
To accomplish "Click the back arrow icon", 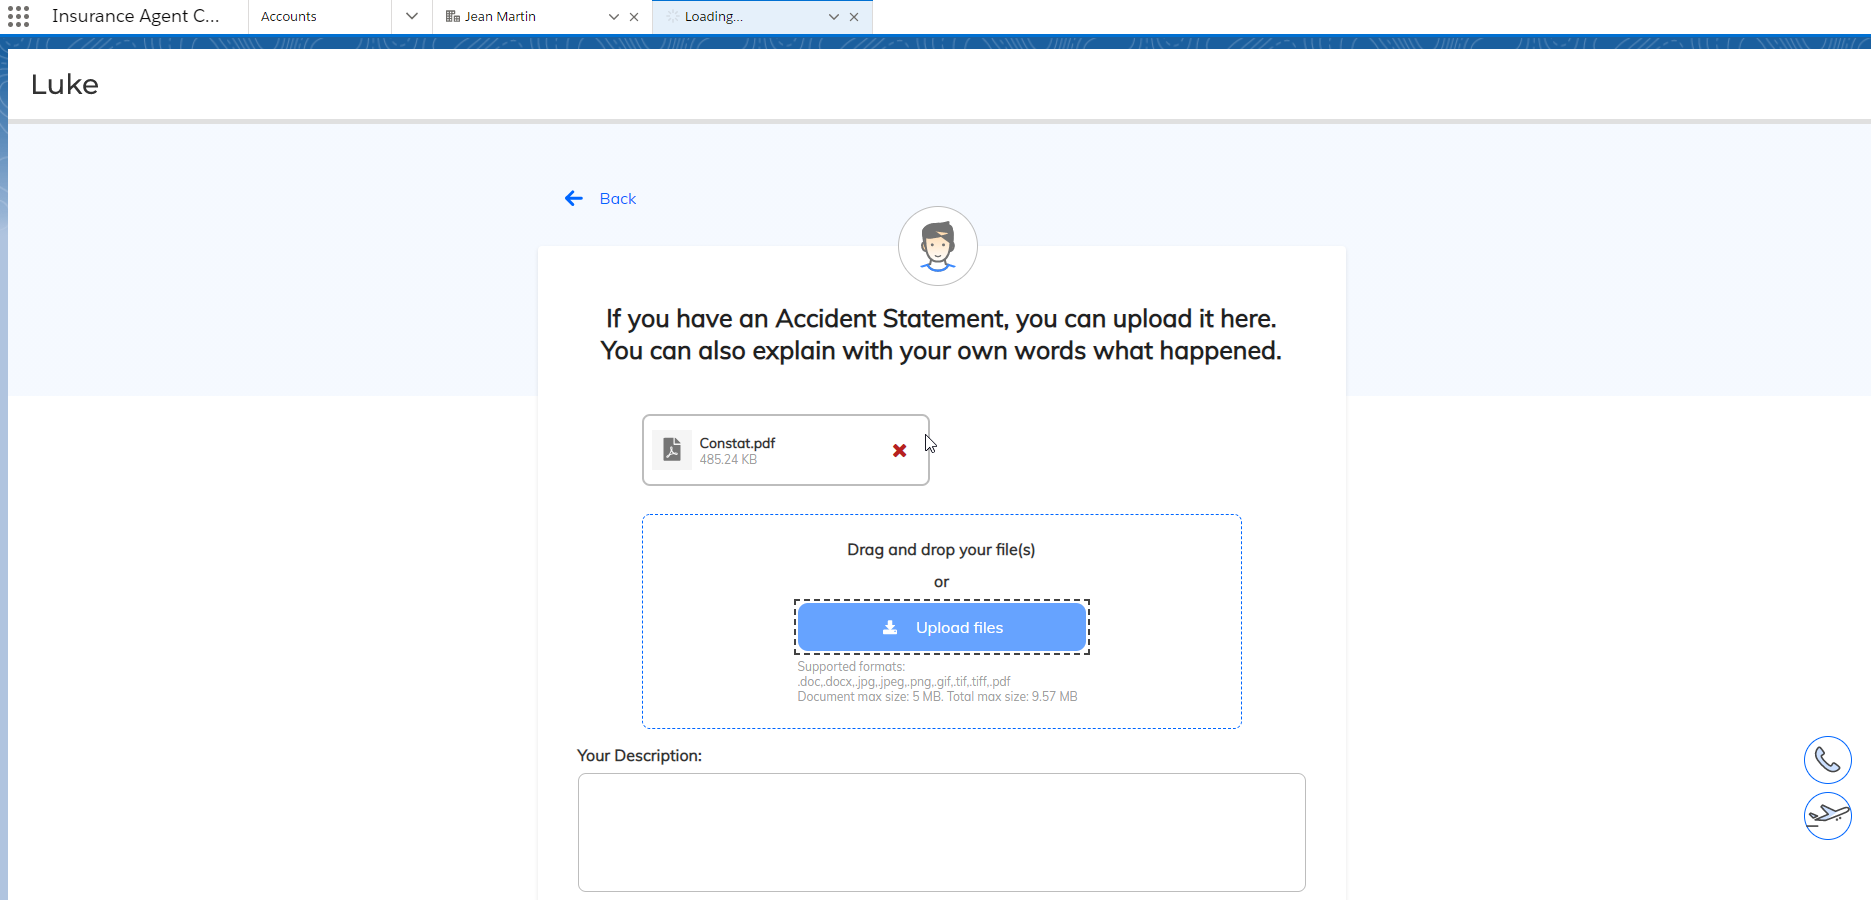I will [x=574, y=199].
